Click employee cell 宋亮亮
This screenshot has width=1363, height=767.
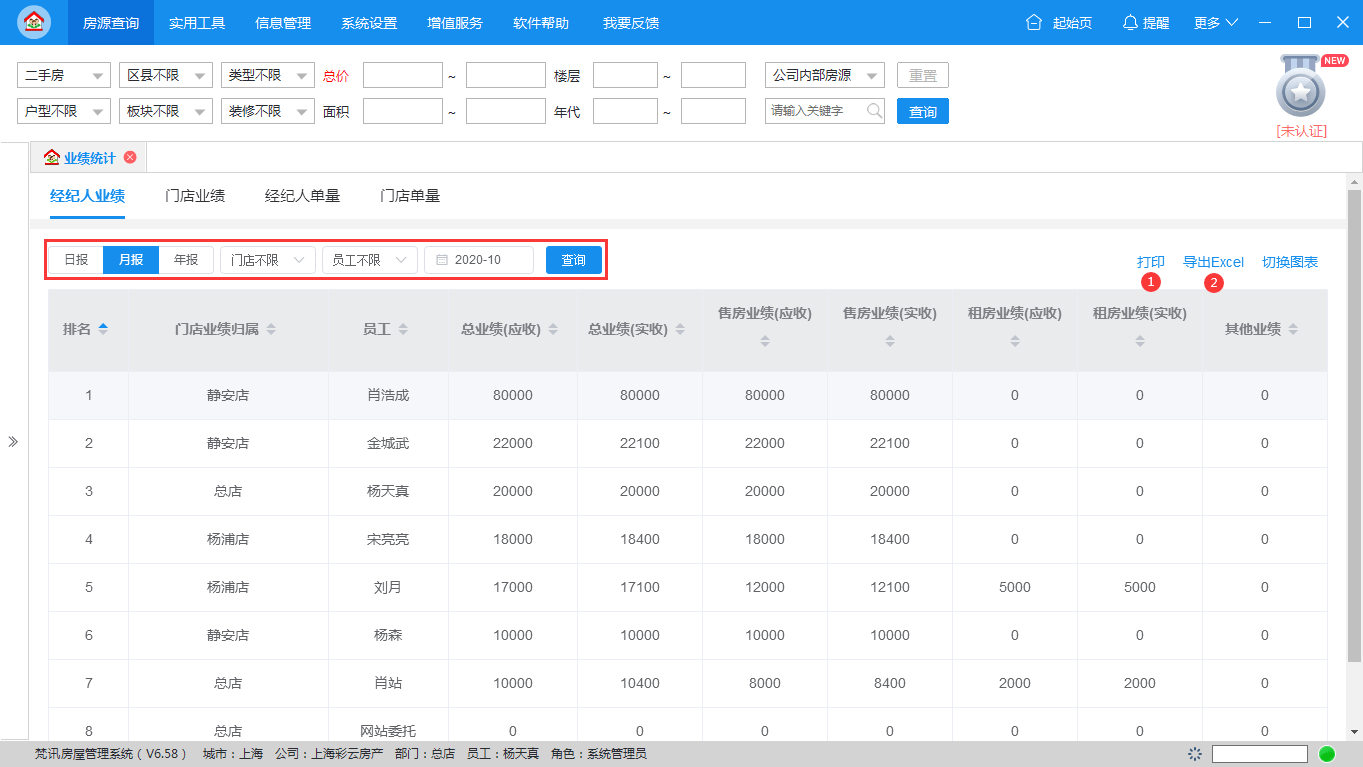pyautogui.click(x=388, y=539)
